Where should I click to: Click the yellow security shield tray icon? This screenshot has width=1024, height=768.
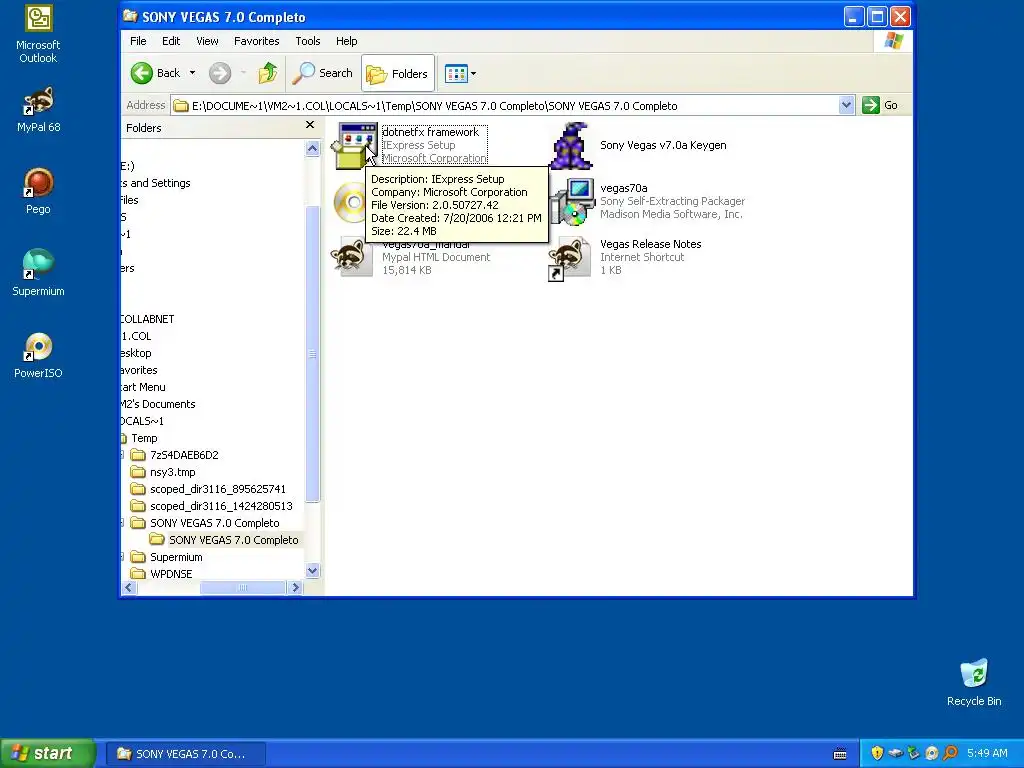877,753
